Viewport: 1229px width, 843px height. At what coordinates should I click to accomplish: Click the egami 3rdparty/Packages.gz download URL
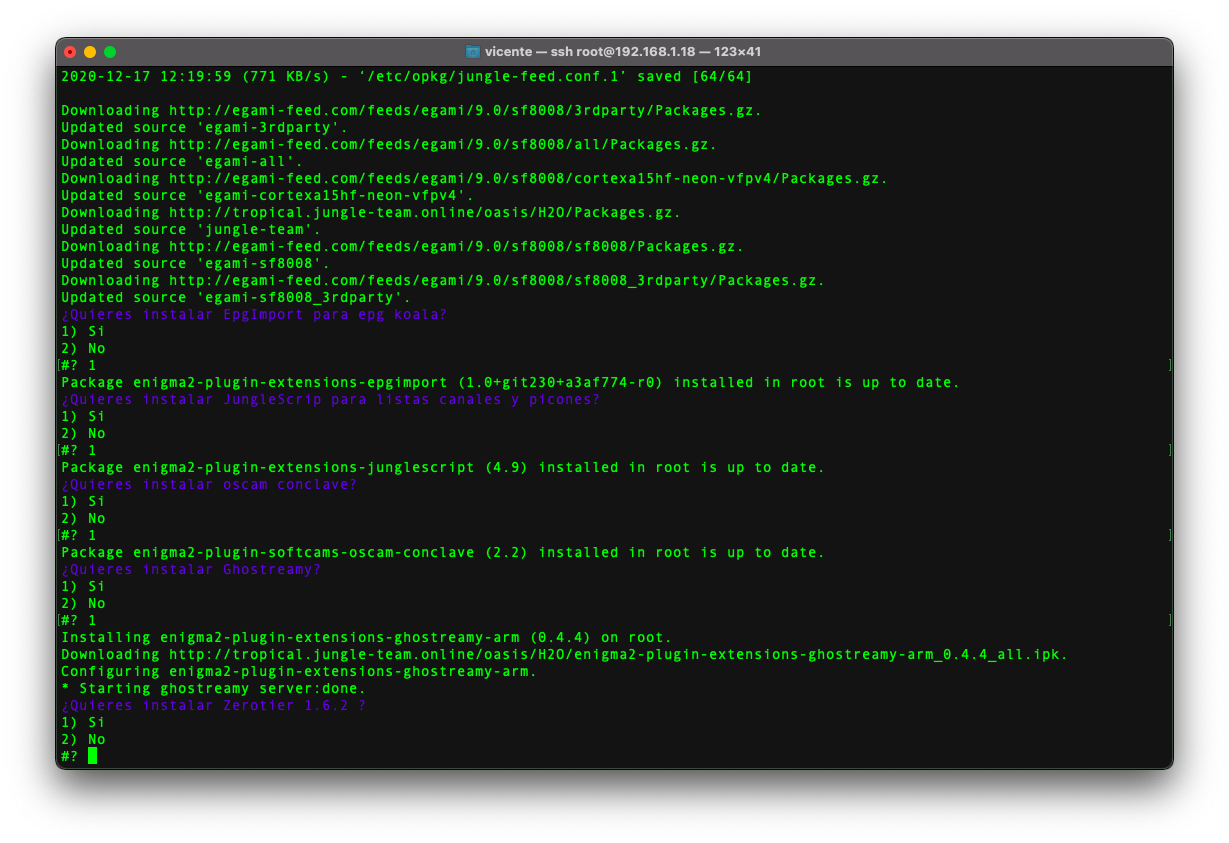click(x=464, y=110)
